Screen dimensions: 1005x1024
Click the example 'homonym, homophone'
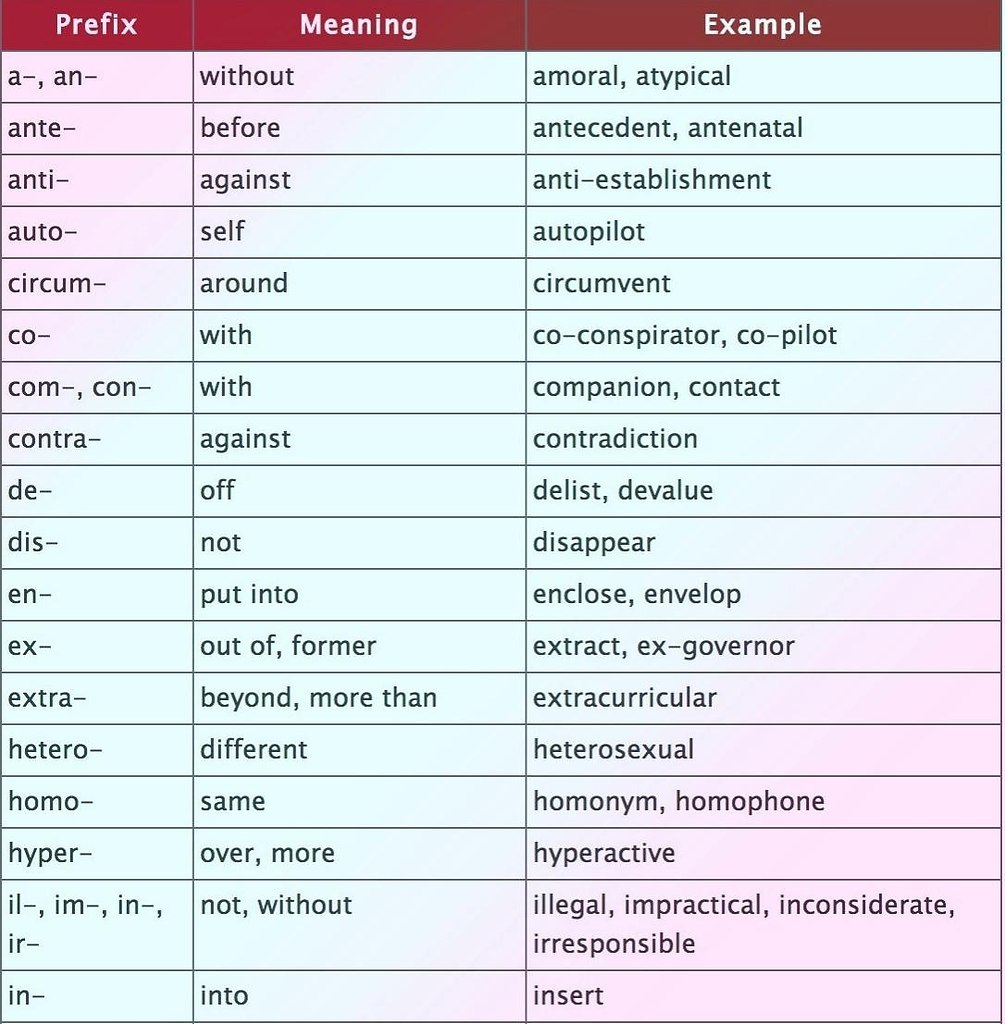tap(679, 801)
